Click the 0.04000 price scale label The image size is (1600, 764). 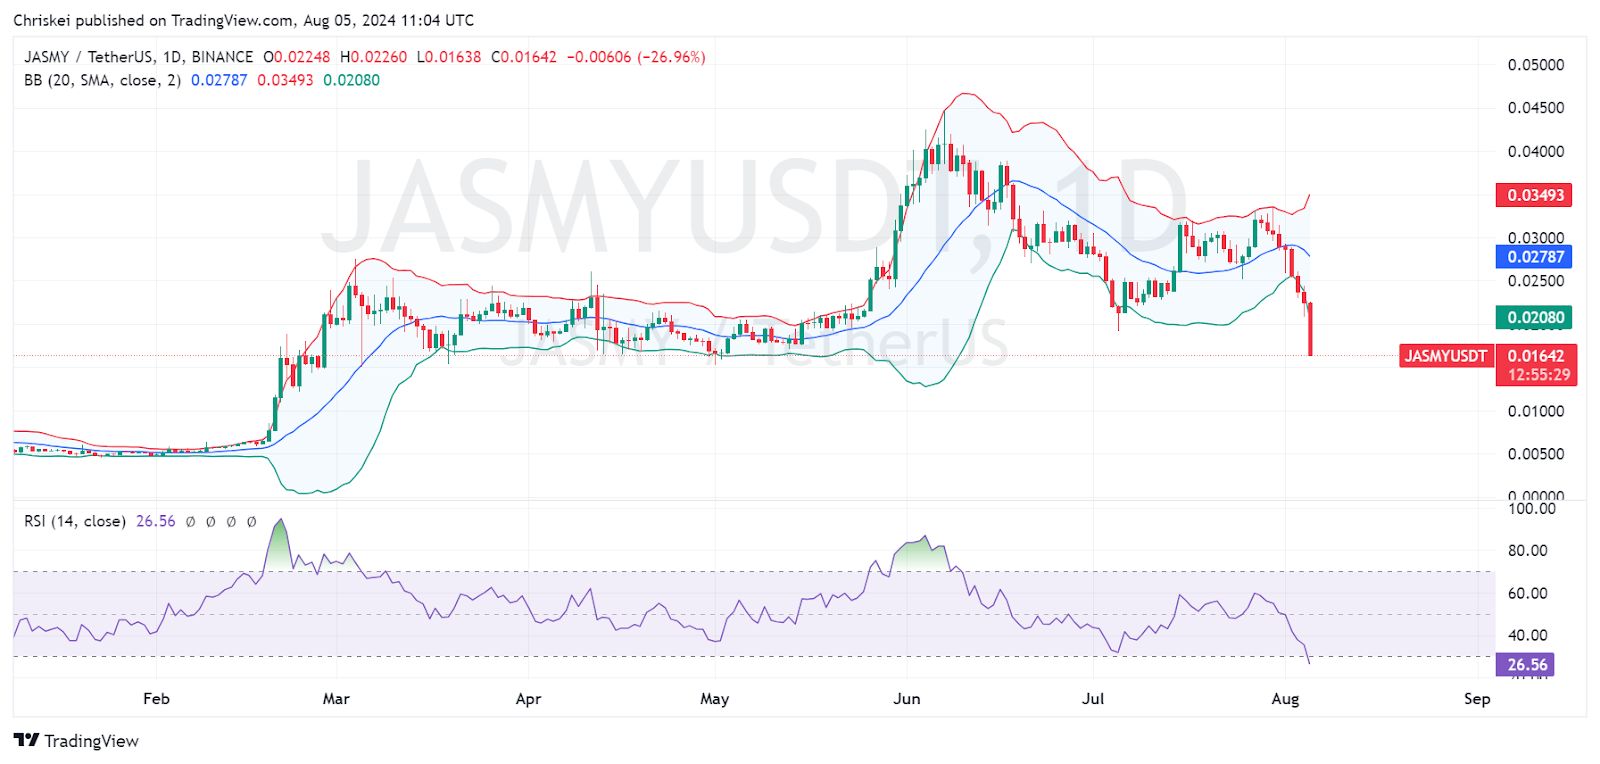pos(1536,152)
